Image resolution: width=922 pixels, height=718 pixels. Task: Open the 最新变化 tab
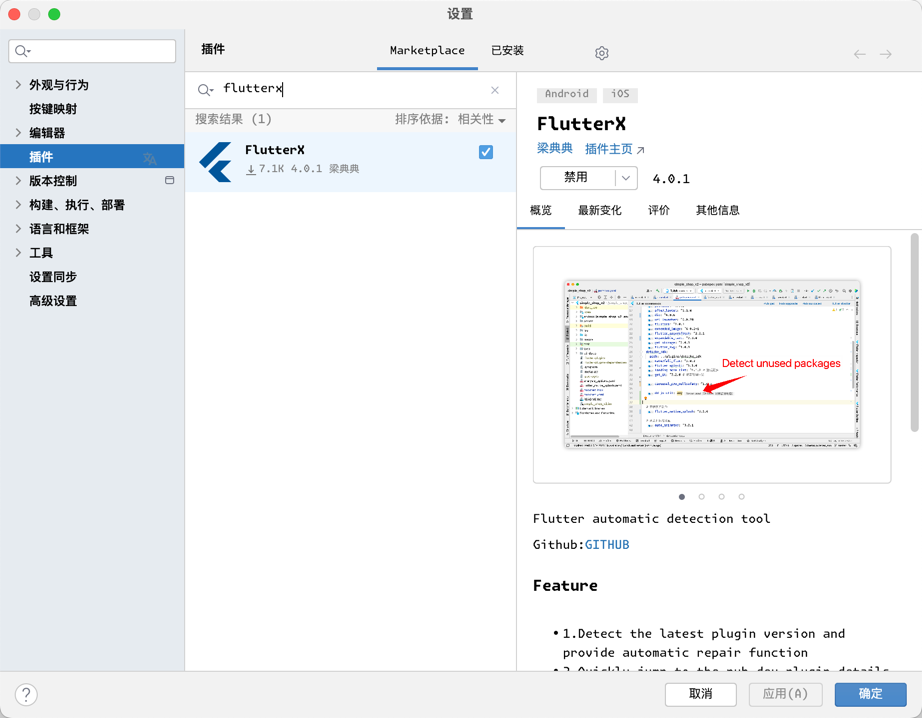(599, 211)
